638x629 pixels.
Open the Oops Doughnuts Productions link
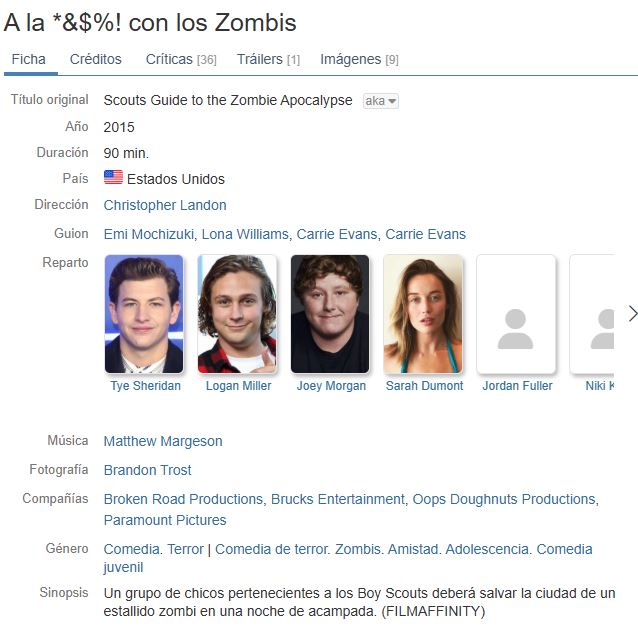pos(504,499)
